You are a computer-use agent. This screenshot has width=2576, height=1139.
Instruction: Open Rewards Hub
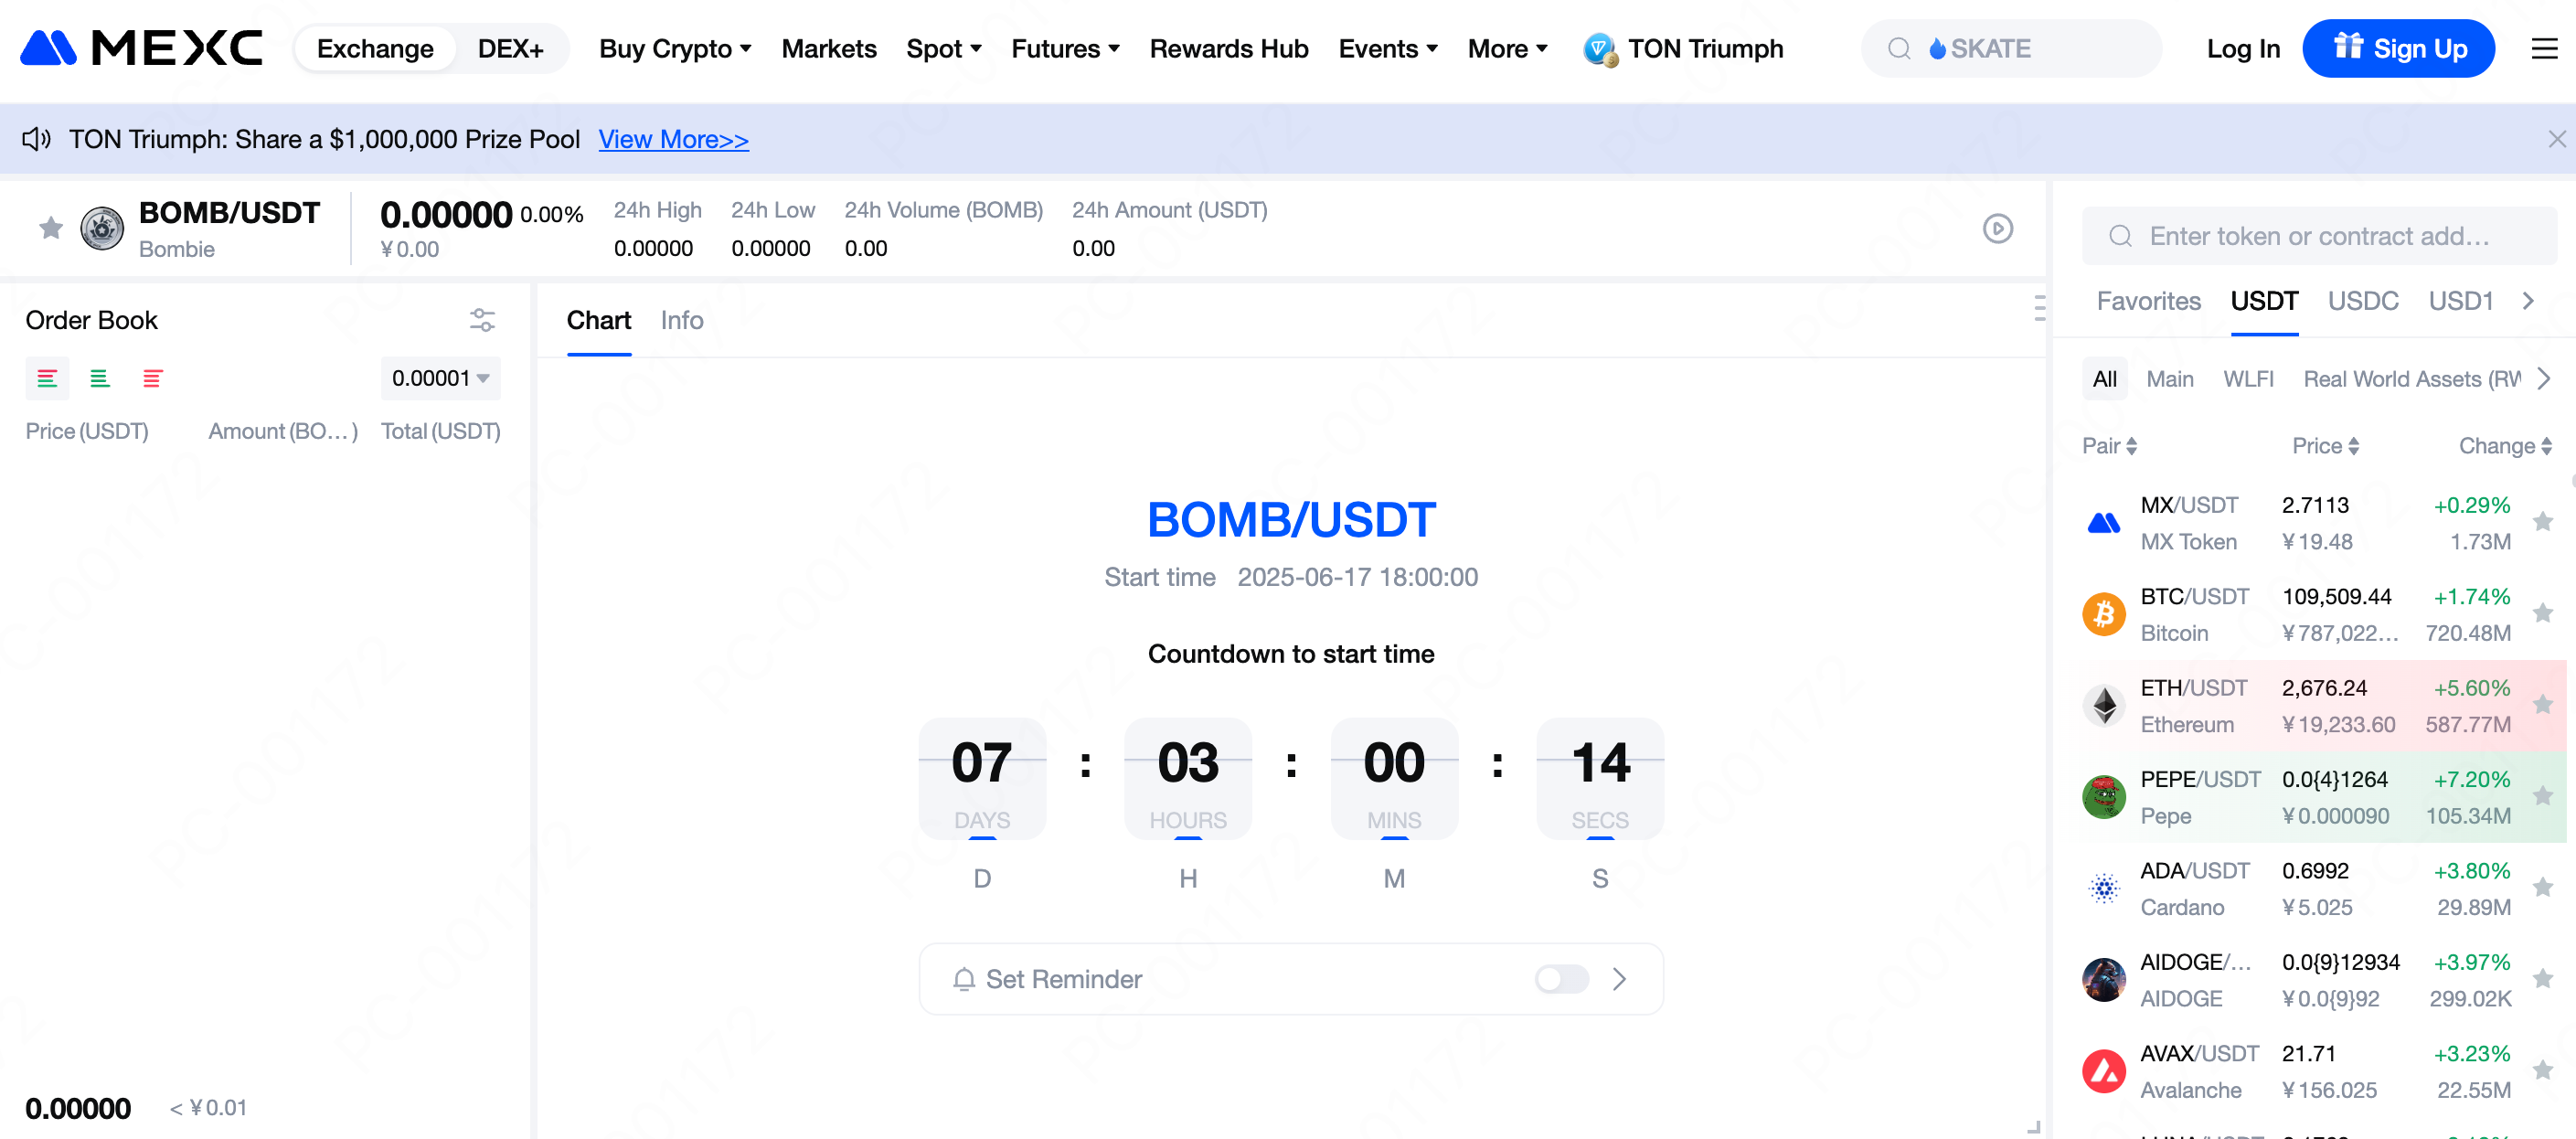pos(1228,49)
